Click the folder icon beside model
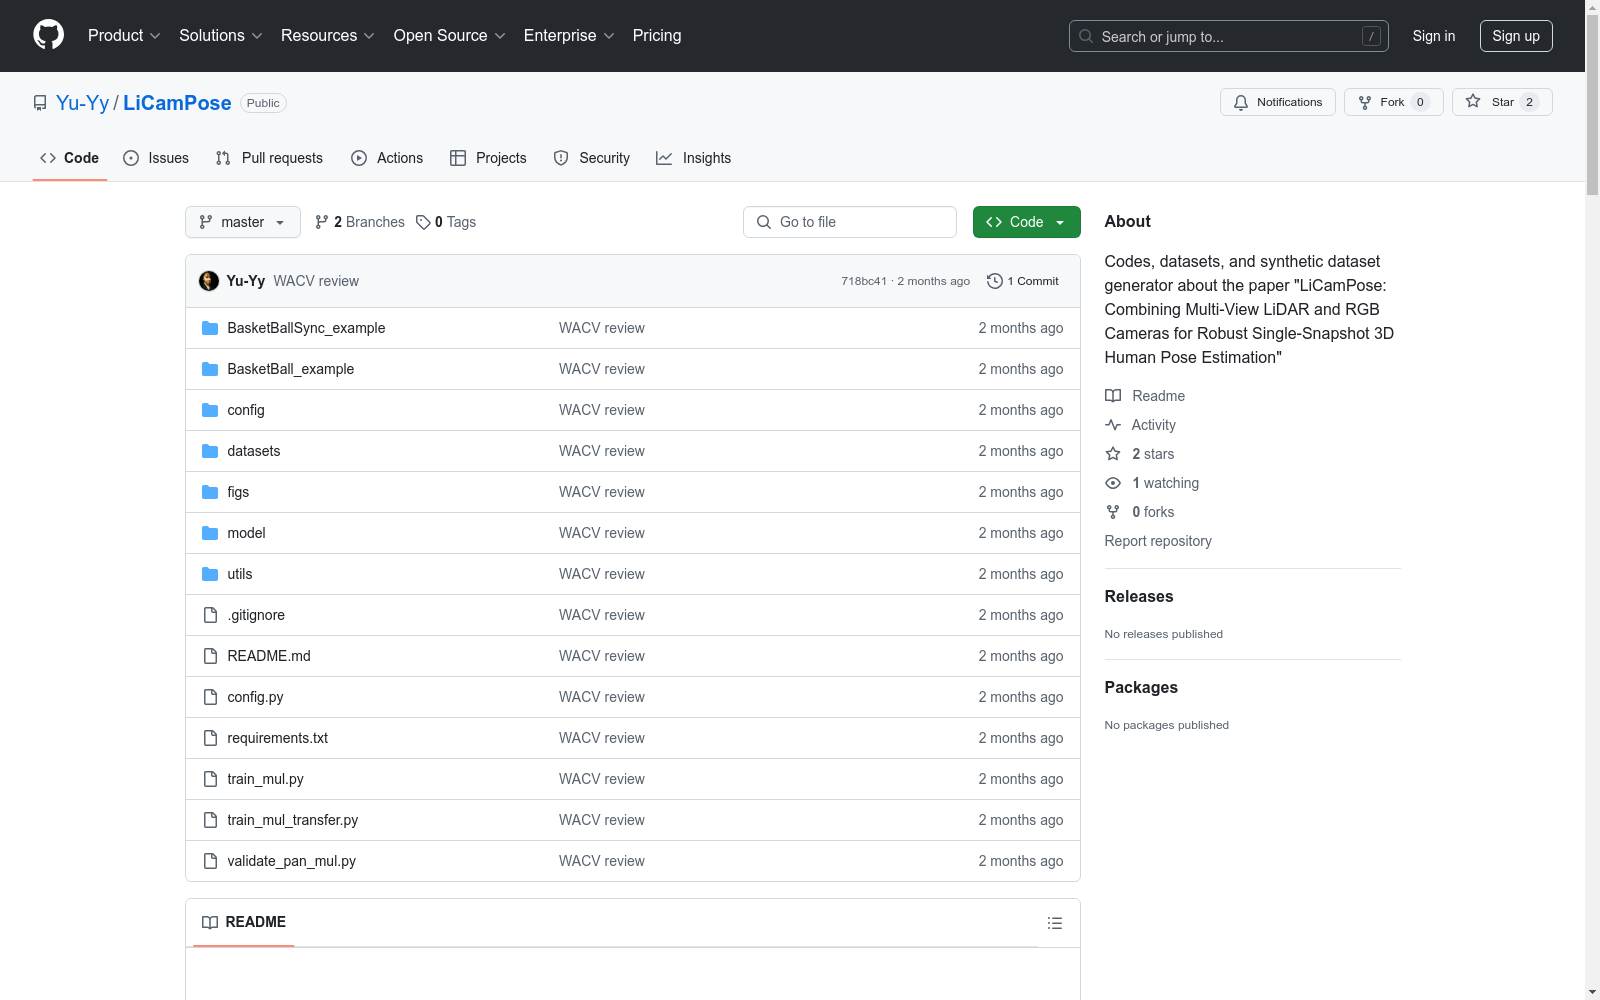 pyautogui.click(x=210, y=533)
